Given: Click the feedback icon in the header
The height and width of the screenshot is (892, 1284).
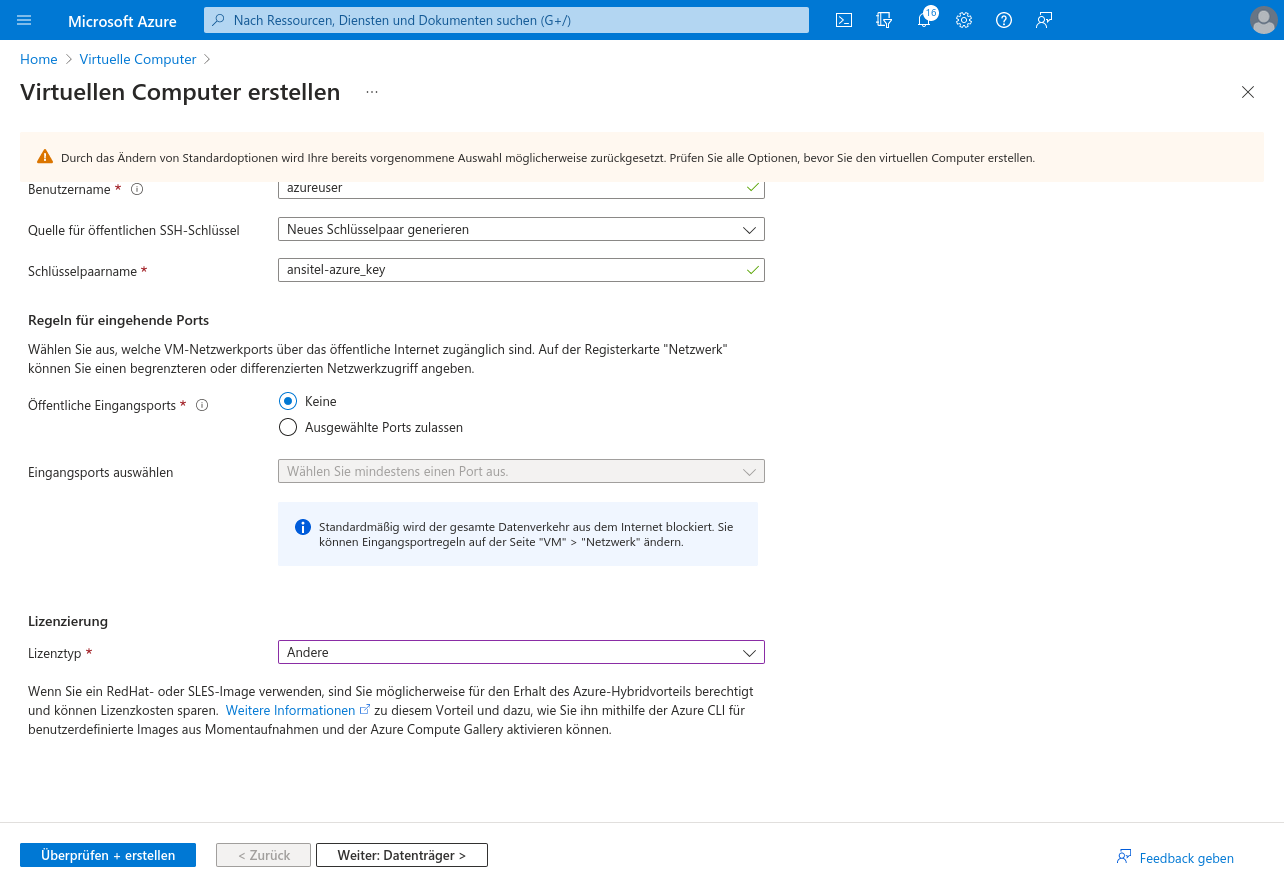Looking at the screenshot, I should (x=1044, y=20).
